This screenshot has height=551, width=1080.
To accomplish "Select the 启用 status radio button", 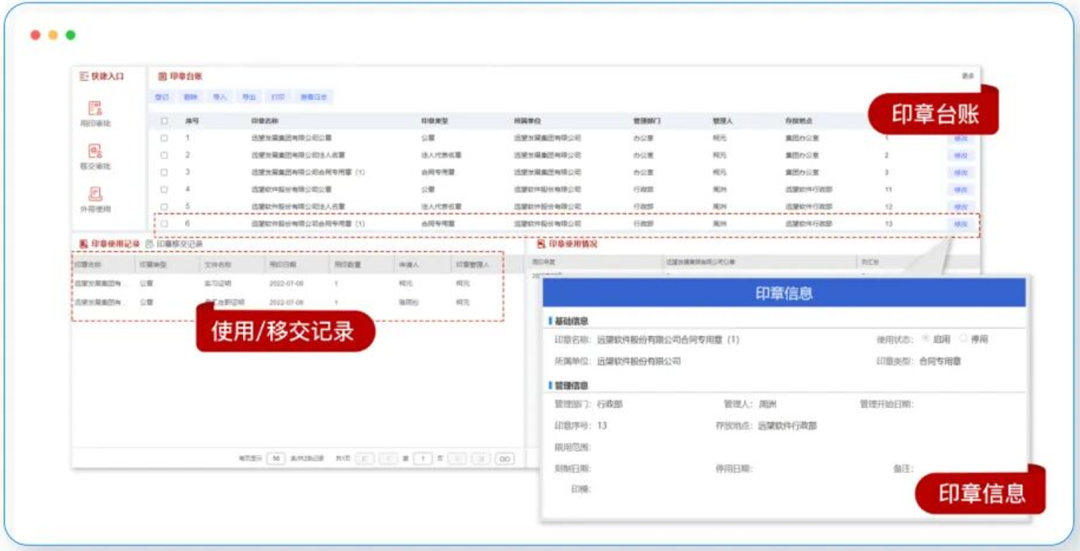I will 925,339.
